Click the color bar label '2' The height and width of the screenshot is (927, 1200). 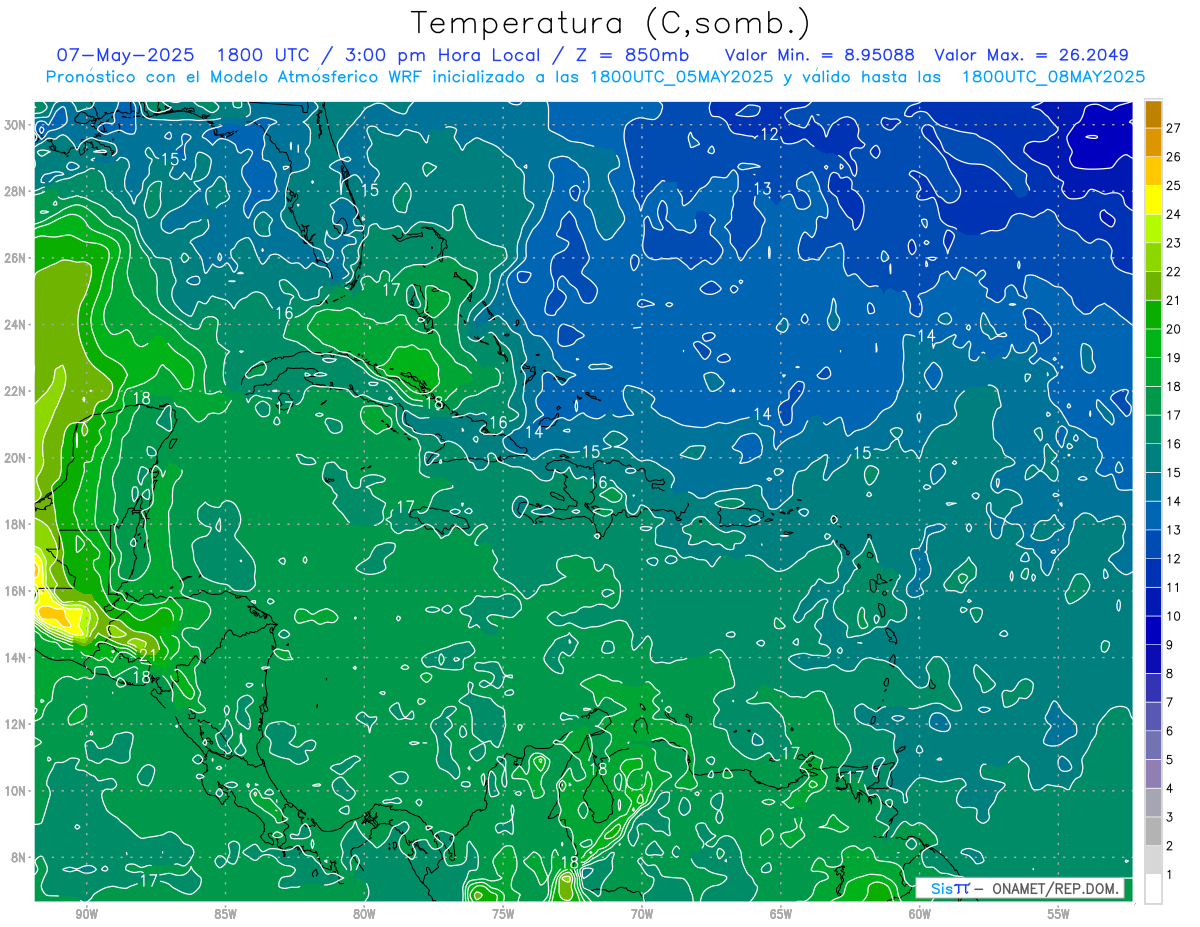1170,846
